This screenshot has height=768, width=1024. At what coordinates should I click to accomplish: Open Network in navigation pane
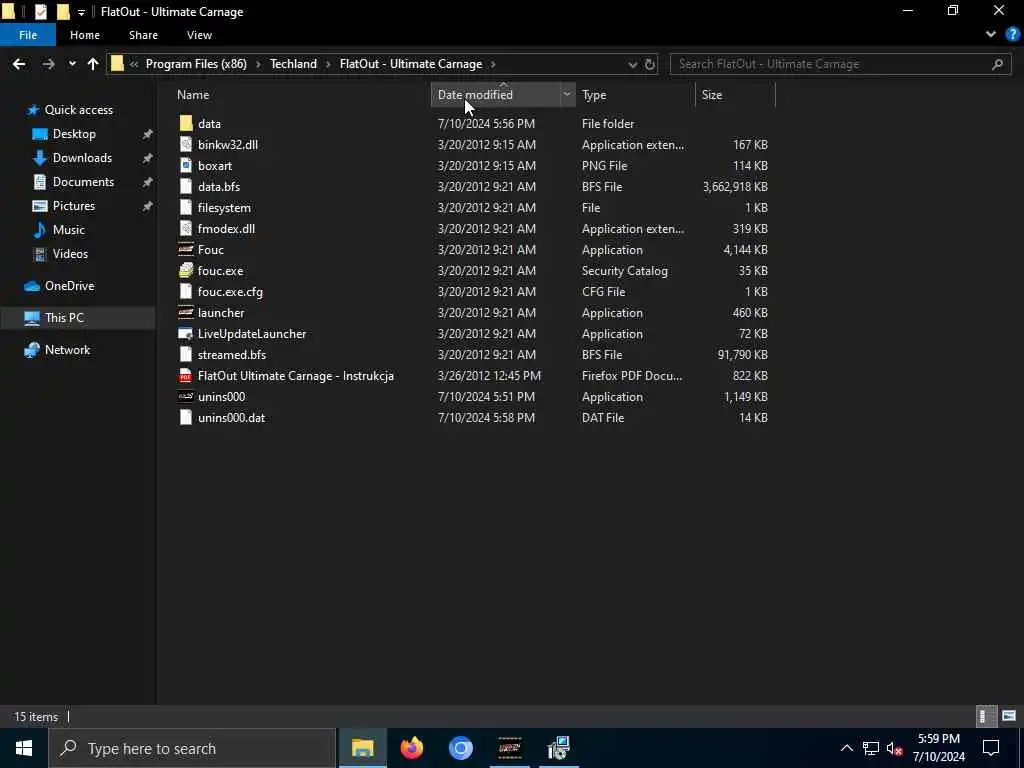point(67,350)
